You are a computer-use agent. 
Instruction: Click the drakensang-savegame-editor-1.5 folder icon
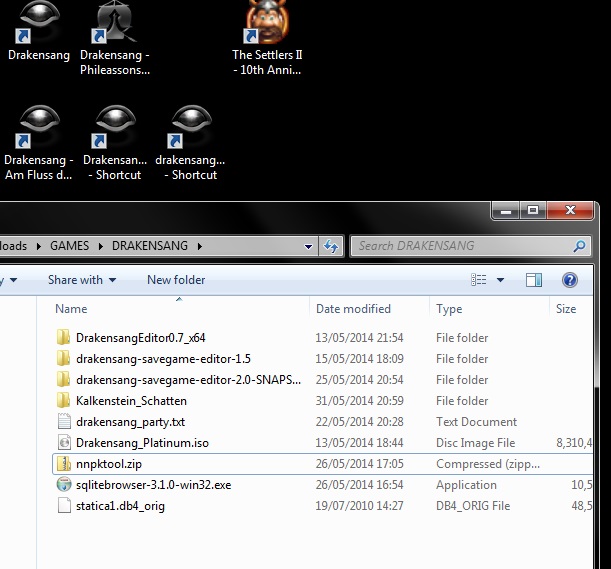(64, 358)
